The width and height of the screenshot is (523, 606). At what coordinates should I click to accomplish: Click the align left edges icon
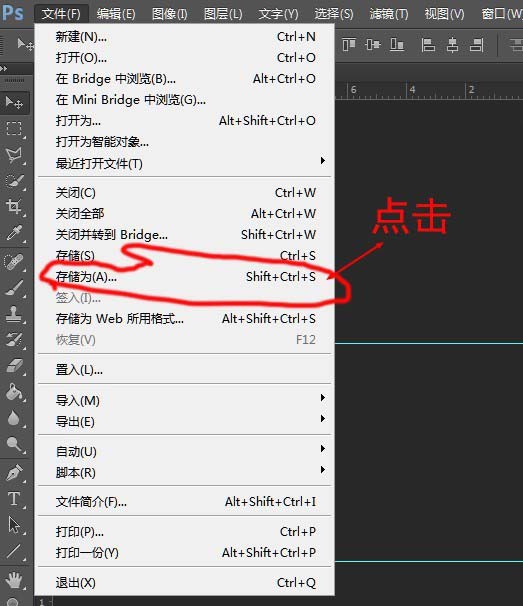[428, 45]
